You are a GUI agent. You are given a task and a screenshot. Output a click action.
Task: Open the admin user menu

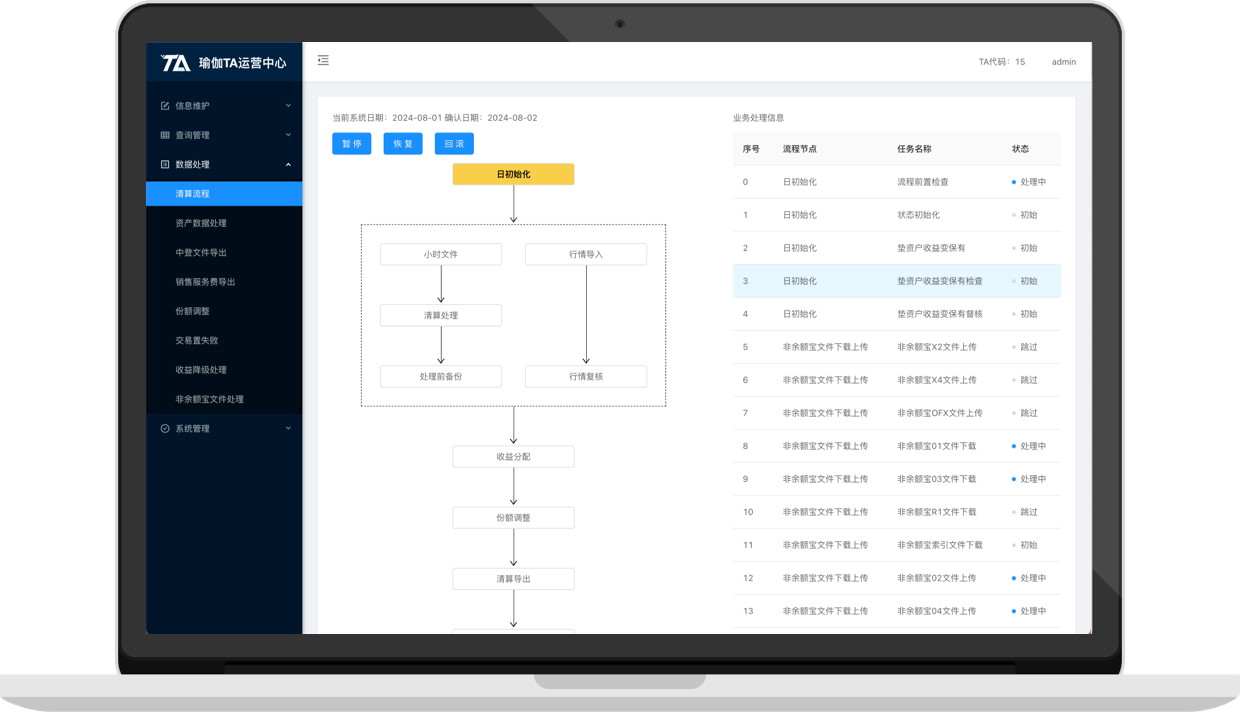[x=1063, y=62]
